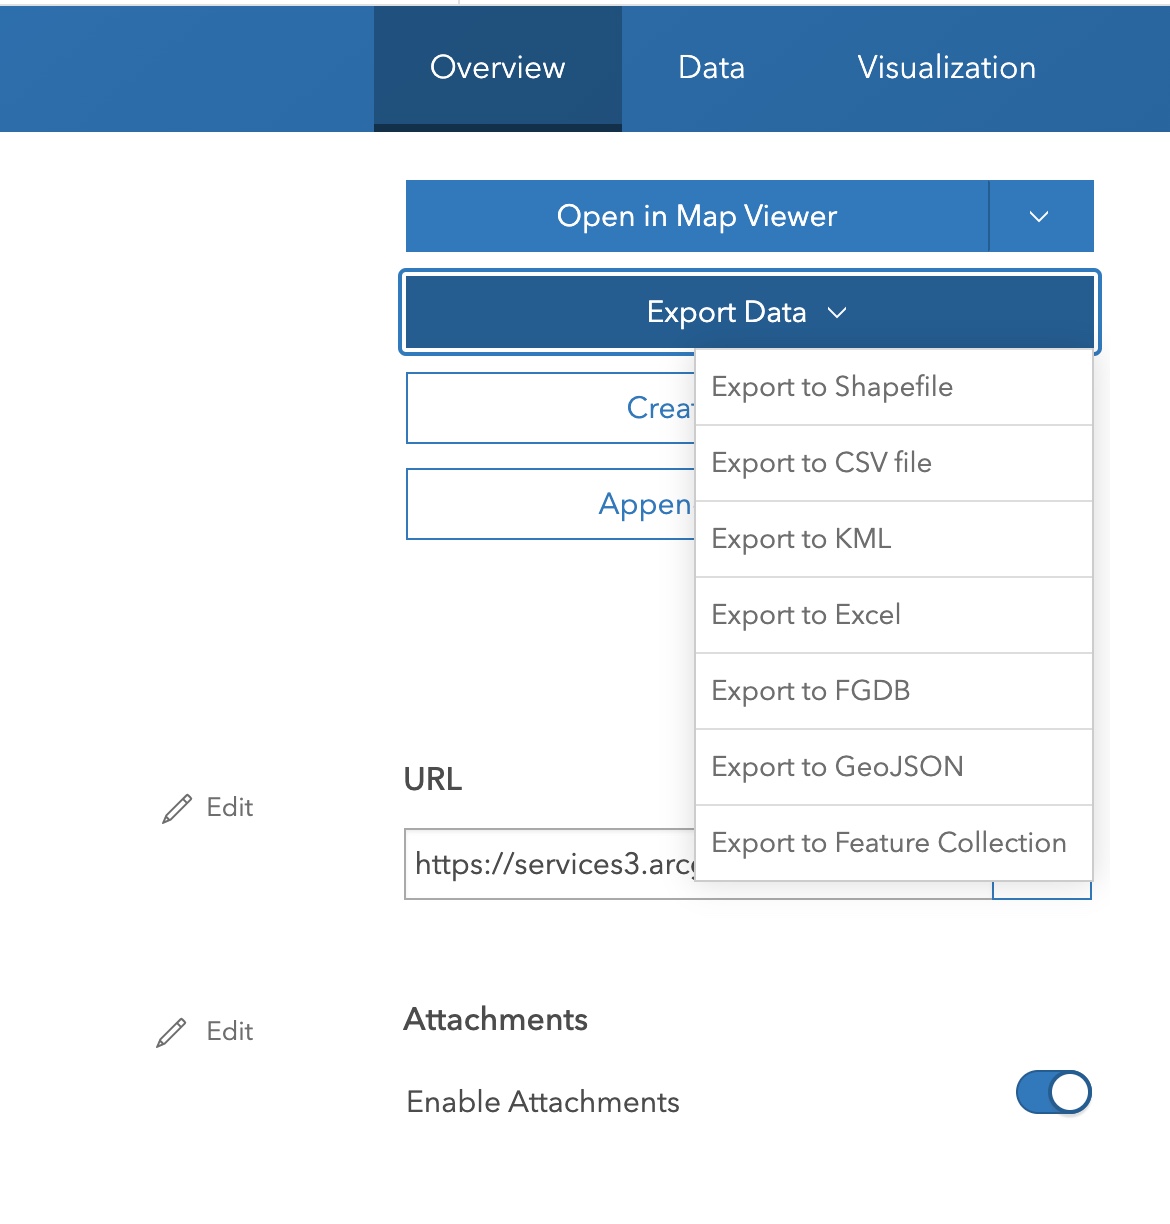The width and height of the screenshot is (1170, 1224).
Task: Select Export to KML from the export menu
Action: pos(800,539)
